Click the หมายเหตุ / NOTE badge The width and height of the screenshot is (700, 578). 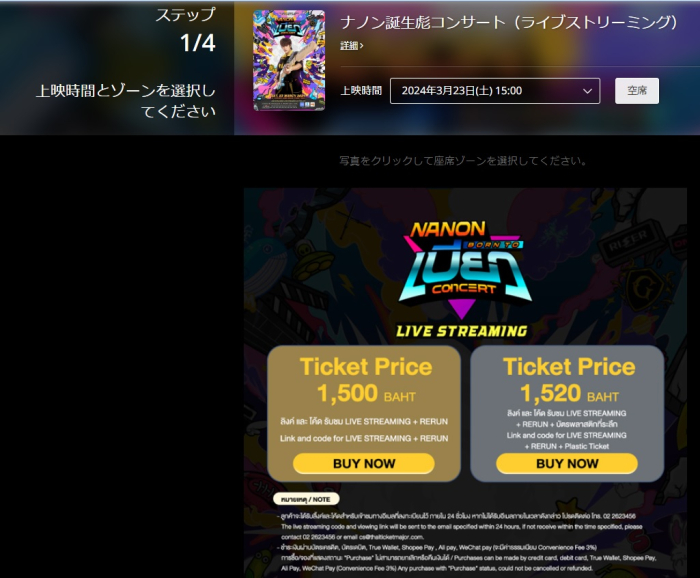306,499
